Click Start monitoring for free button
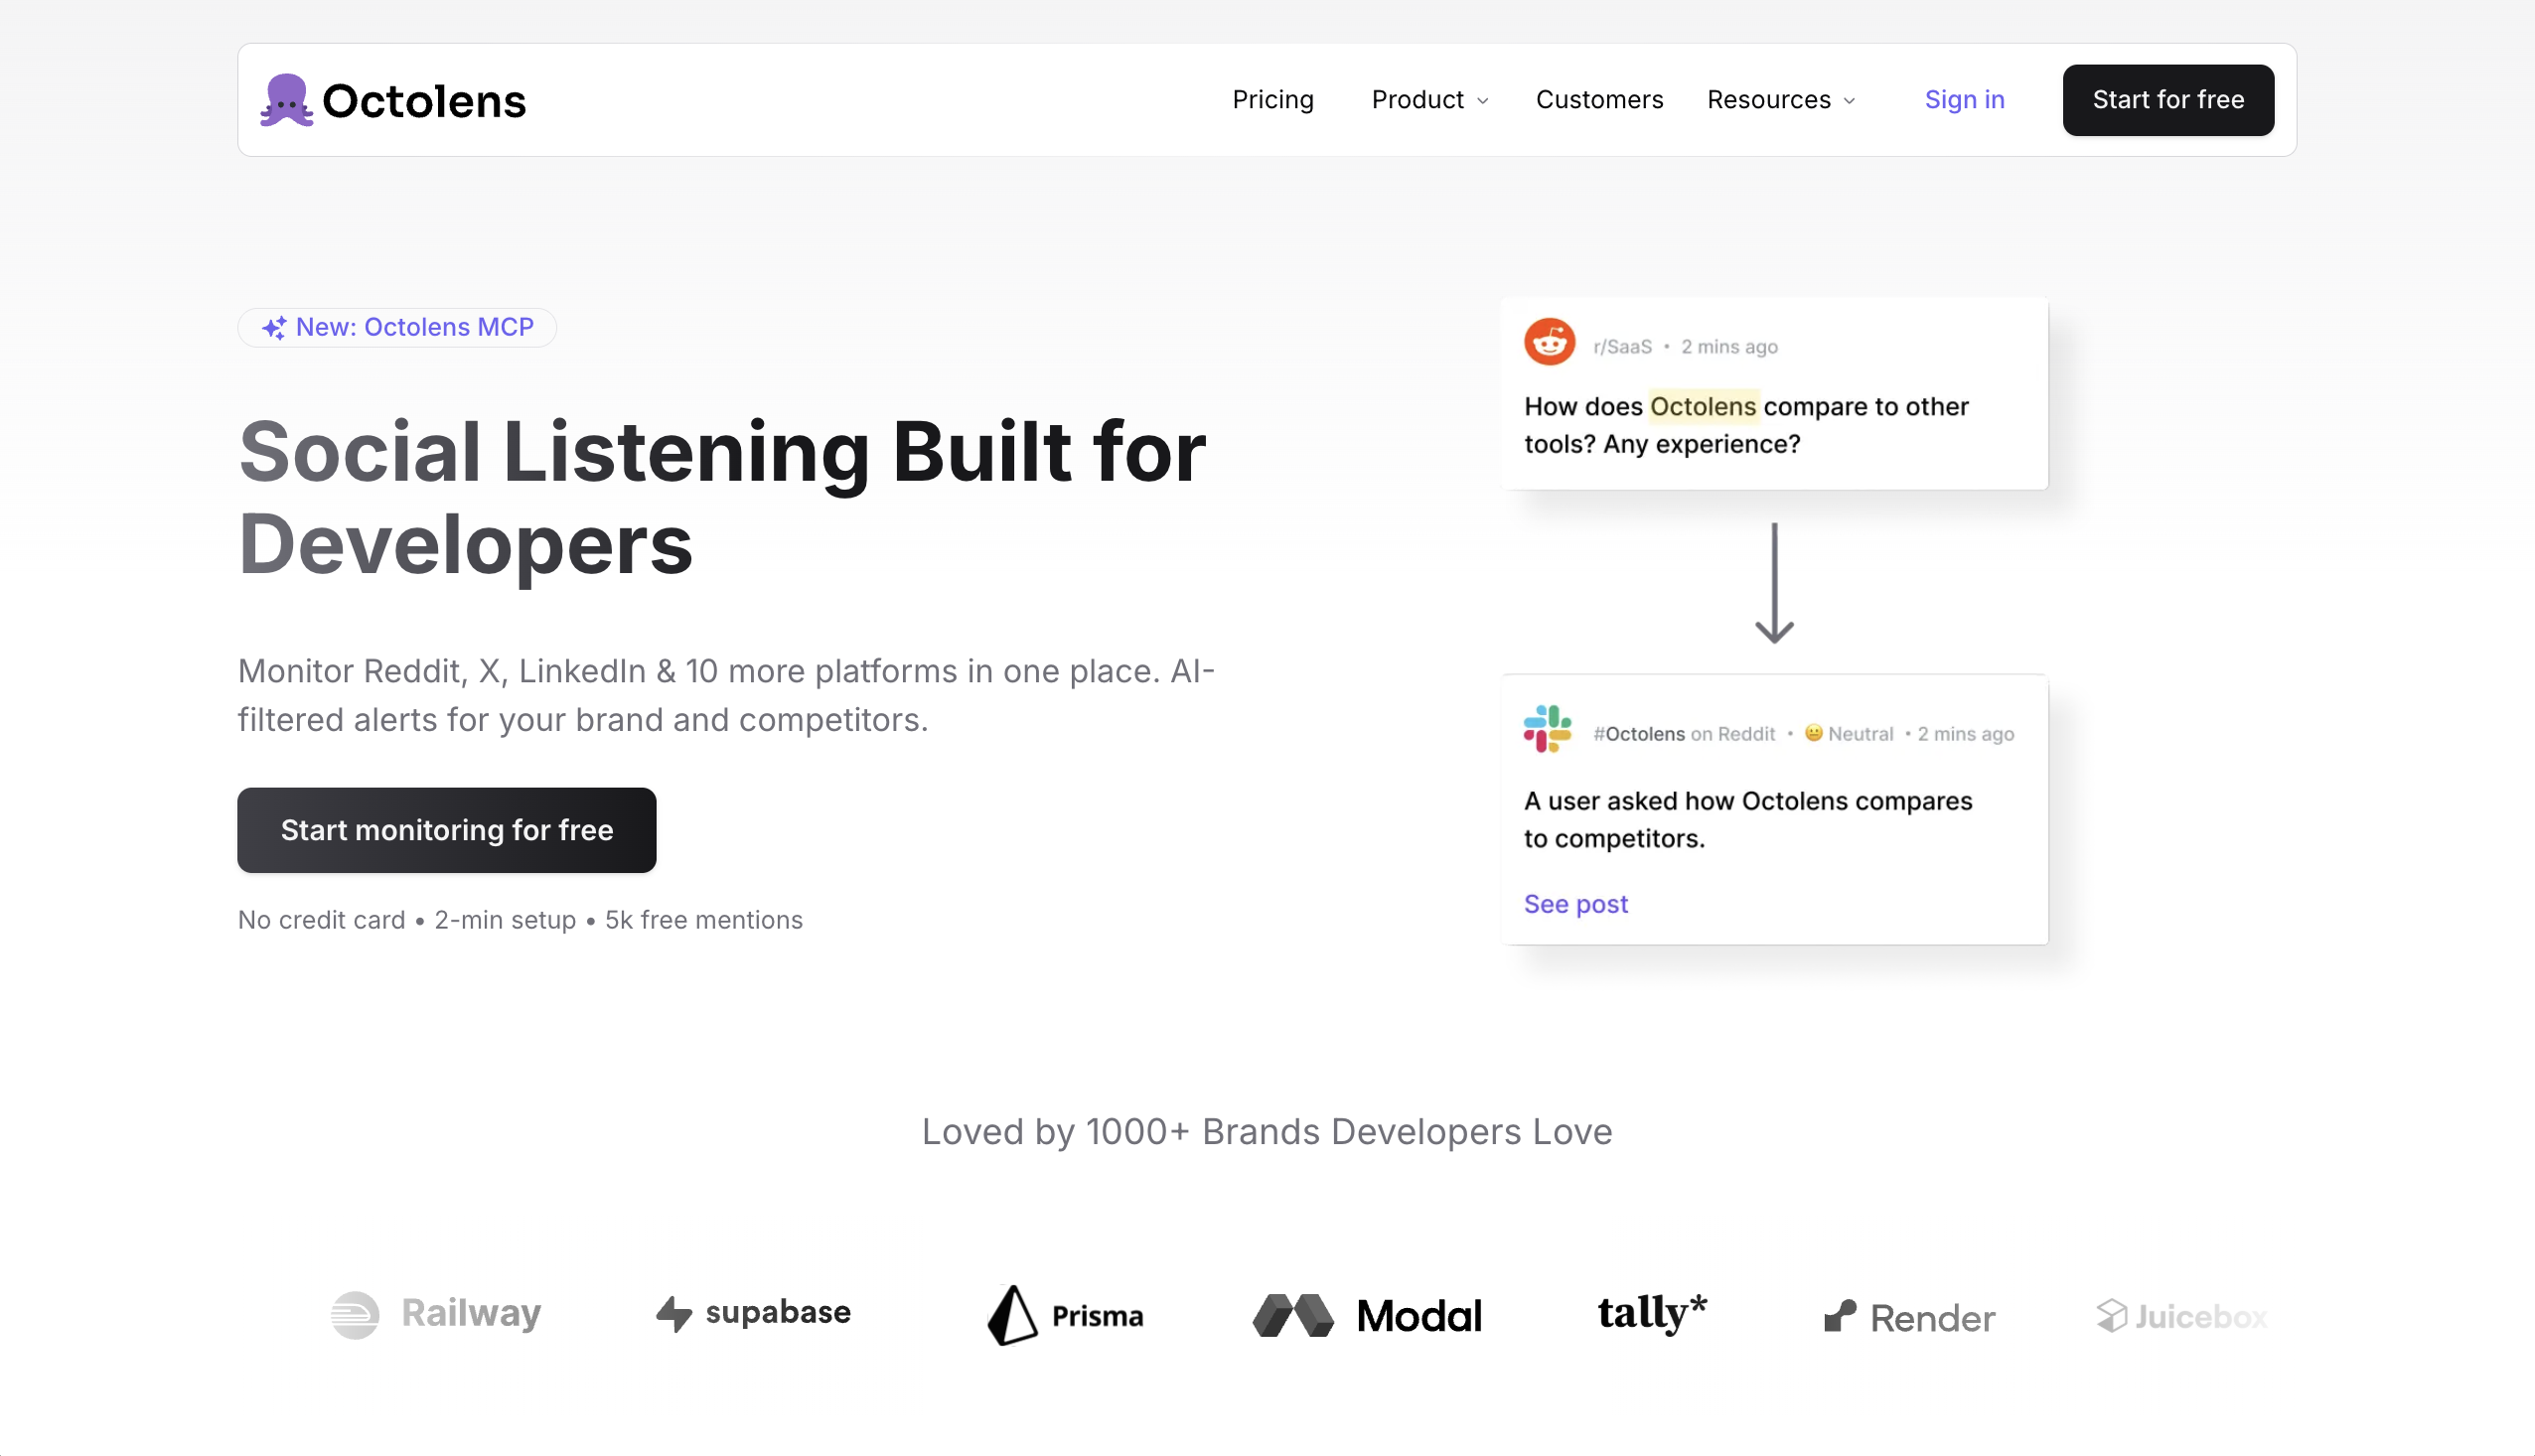This screenshot has height=1456, width=2535. click(x=446, y=829)
